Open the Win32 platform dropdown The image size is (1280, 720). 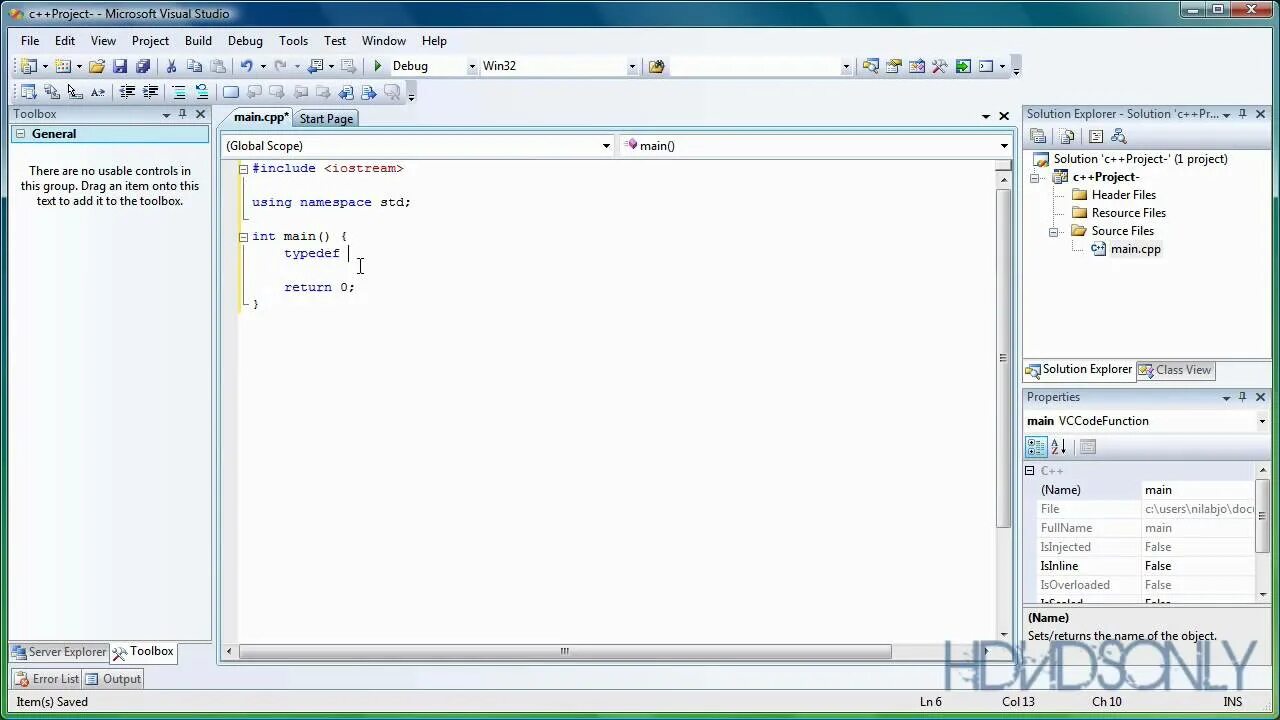coord(631,65)
